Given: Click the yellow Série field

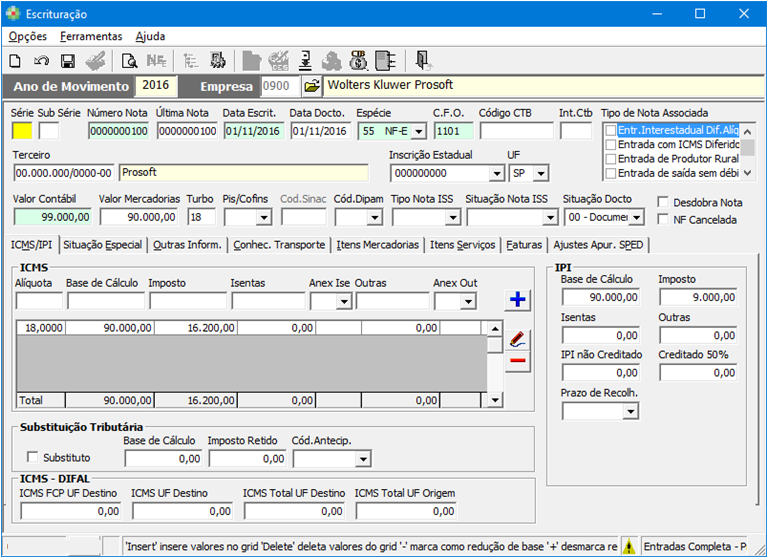Looking at the screenshot, I should 22,131.
